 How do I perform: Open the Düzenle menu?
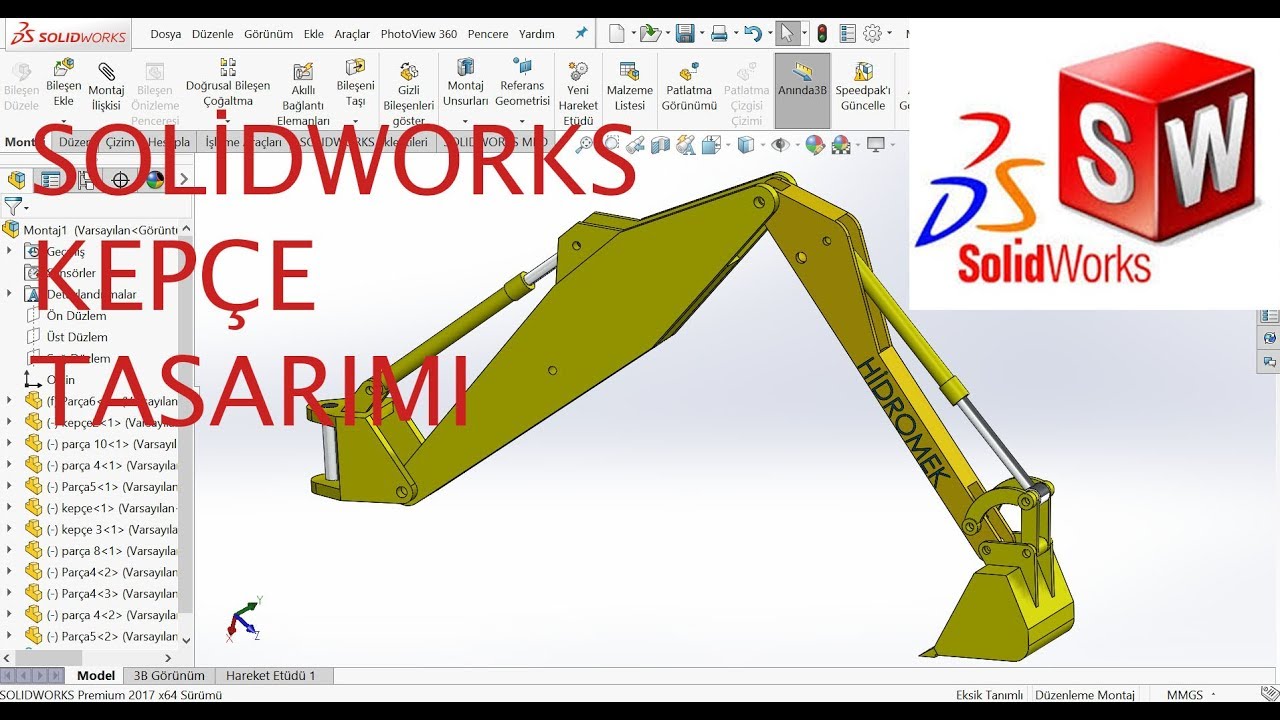213,34
